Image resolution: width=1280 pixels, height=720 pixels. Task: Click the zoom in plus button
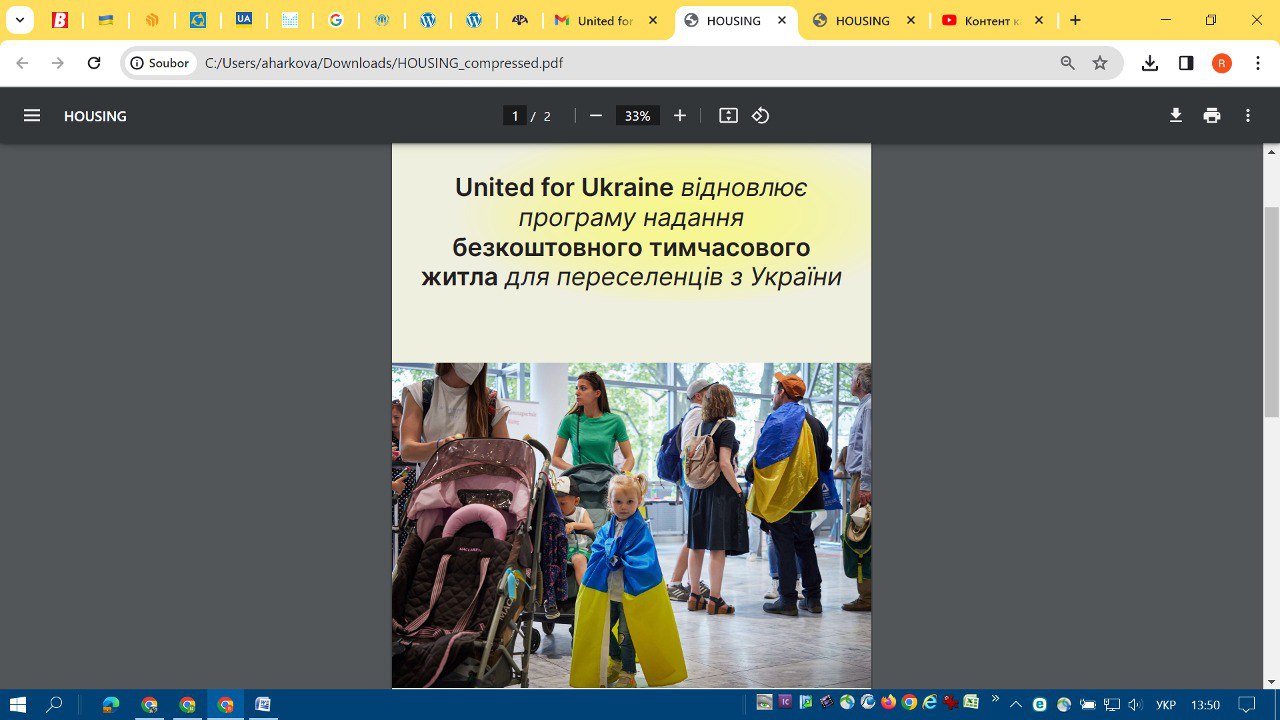(680, 116)
